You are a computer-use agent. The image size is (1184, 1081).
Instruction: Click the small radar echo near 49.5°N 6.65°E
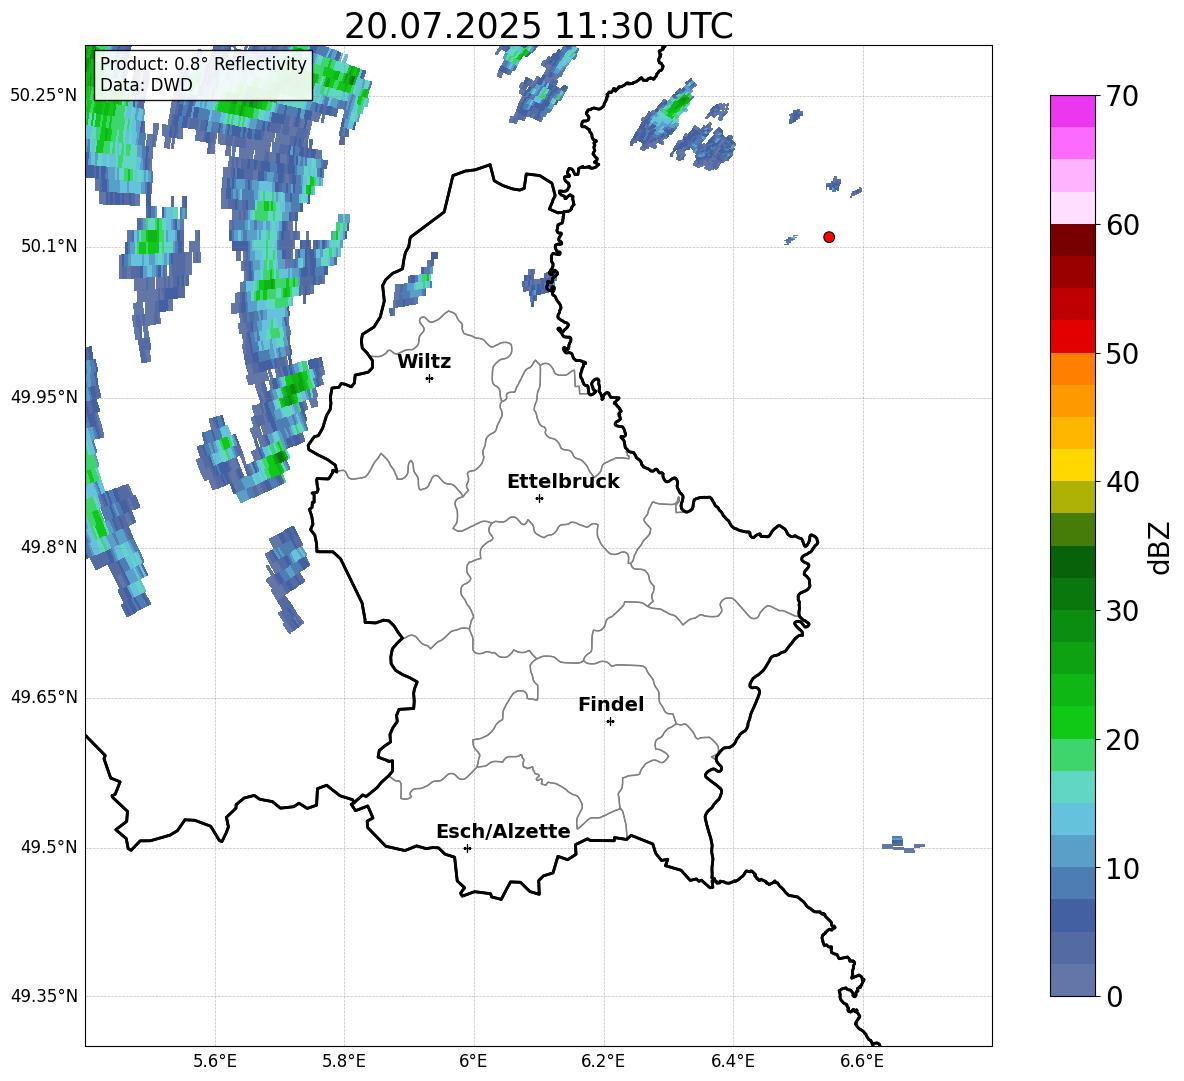(902, 845)
